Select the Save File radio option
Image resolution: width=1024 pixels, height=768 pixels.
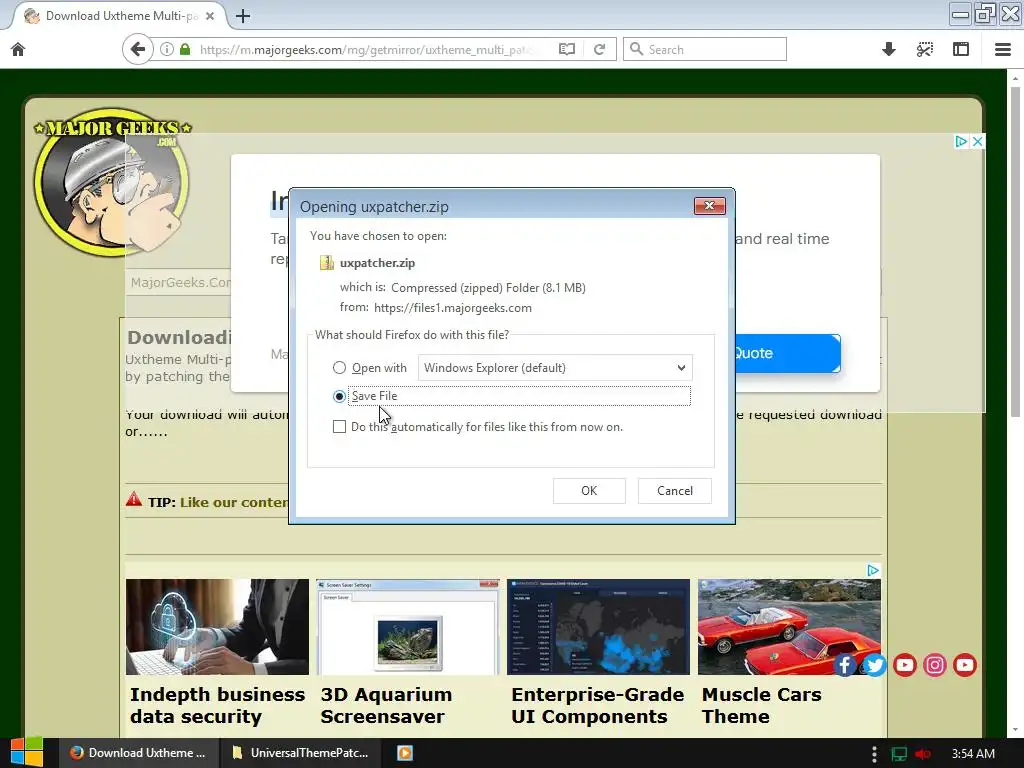pos(339,396)
